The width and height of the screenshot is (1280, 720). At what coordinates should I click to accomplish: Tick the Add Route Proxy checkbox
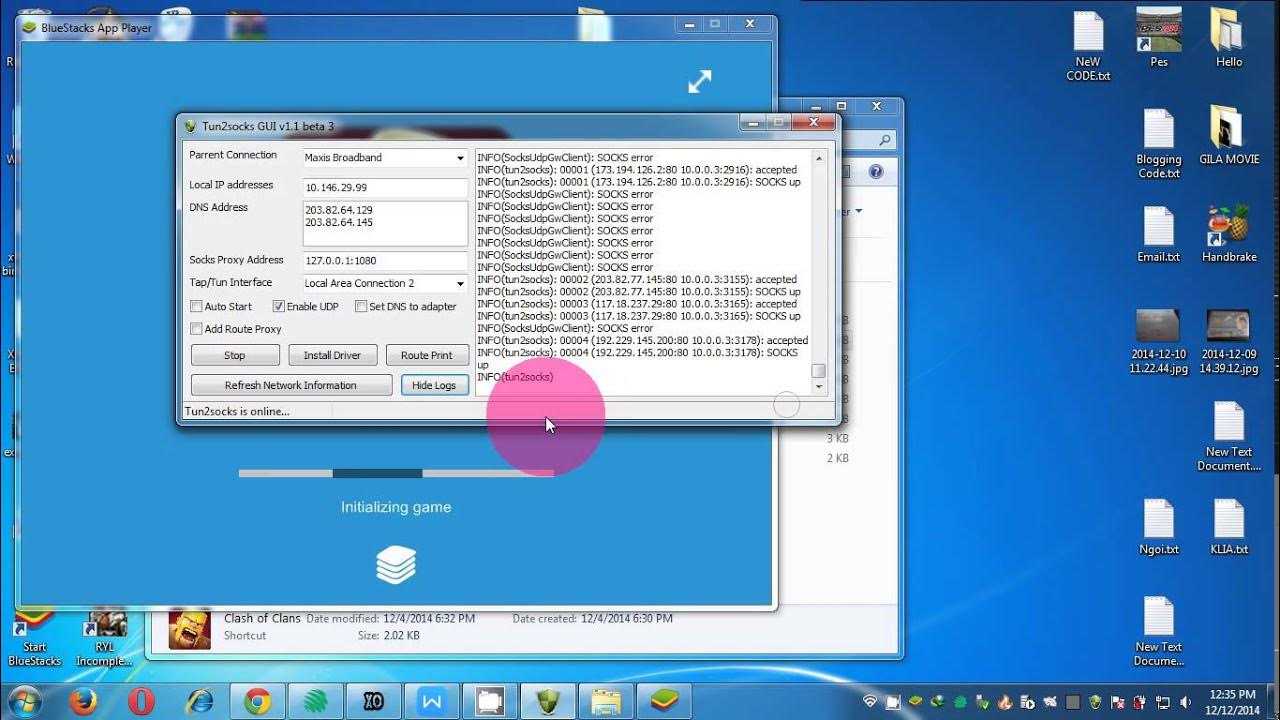click(197, 329)
